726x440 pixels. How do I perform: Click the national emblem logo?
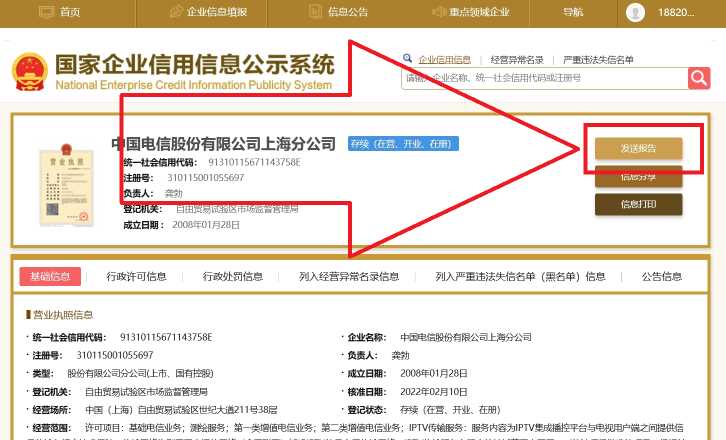30,72
